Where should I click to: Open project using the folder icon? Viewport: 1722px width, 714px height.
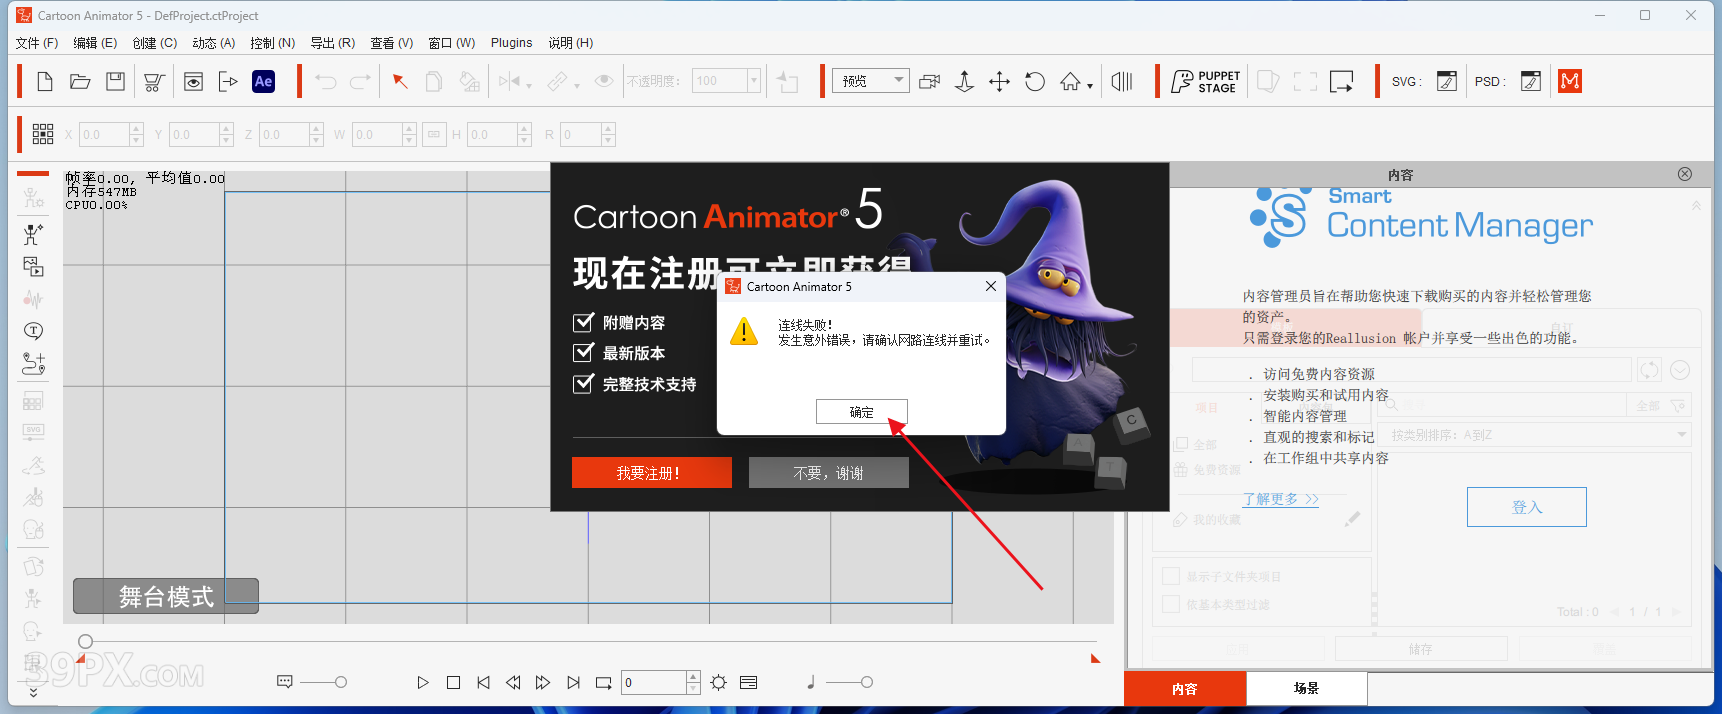[80, 82]
